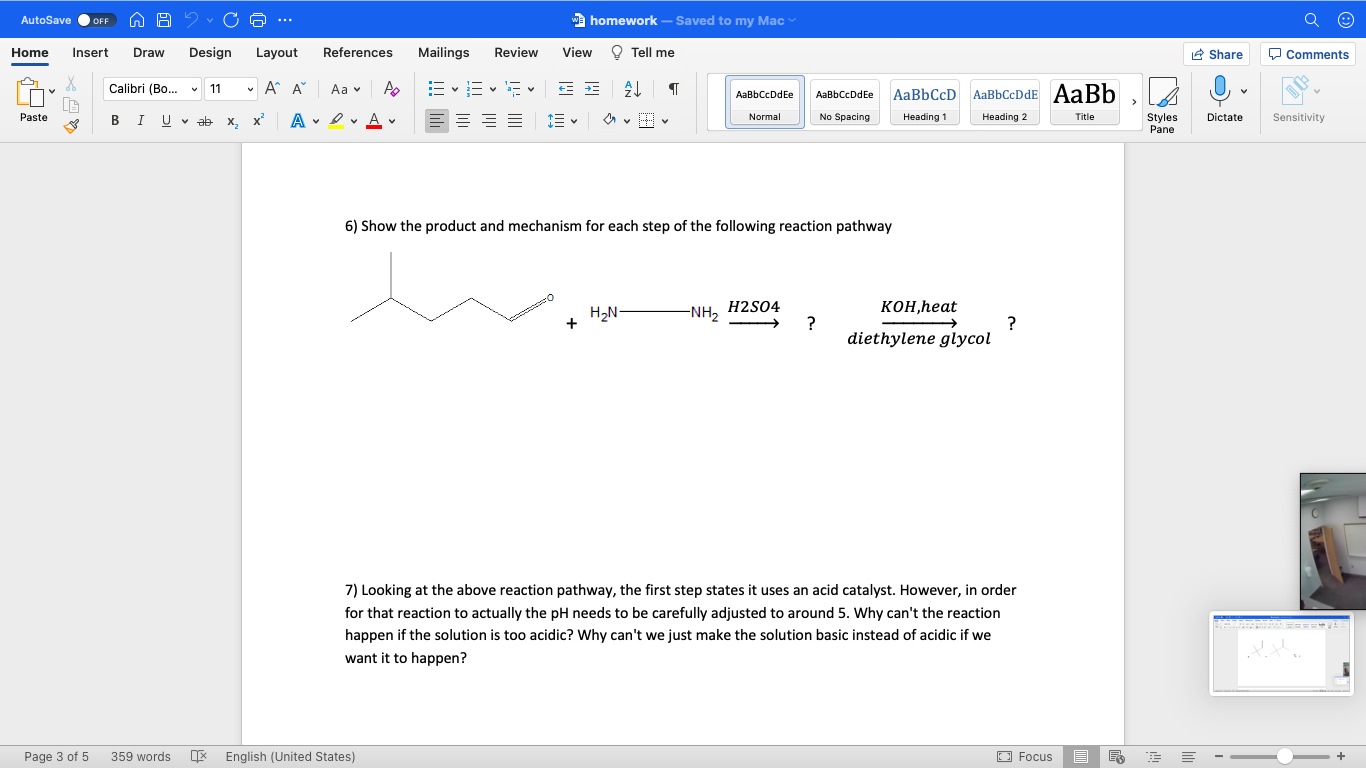Click the 359 words count
The width and height of the screenshot is (1366, 768).
pos(141,757)
